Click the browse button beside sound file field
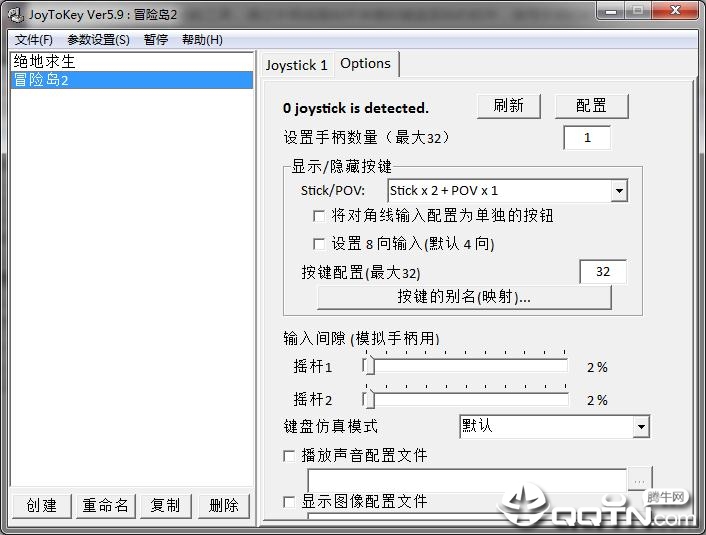The height and width of the screenshot is (535, 706). point(639,481)
